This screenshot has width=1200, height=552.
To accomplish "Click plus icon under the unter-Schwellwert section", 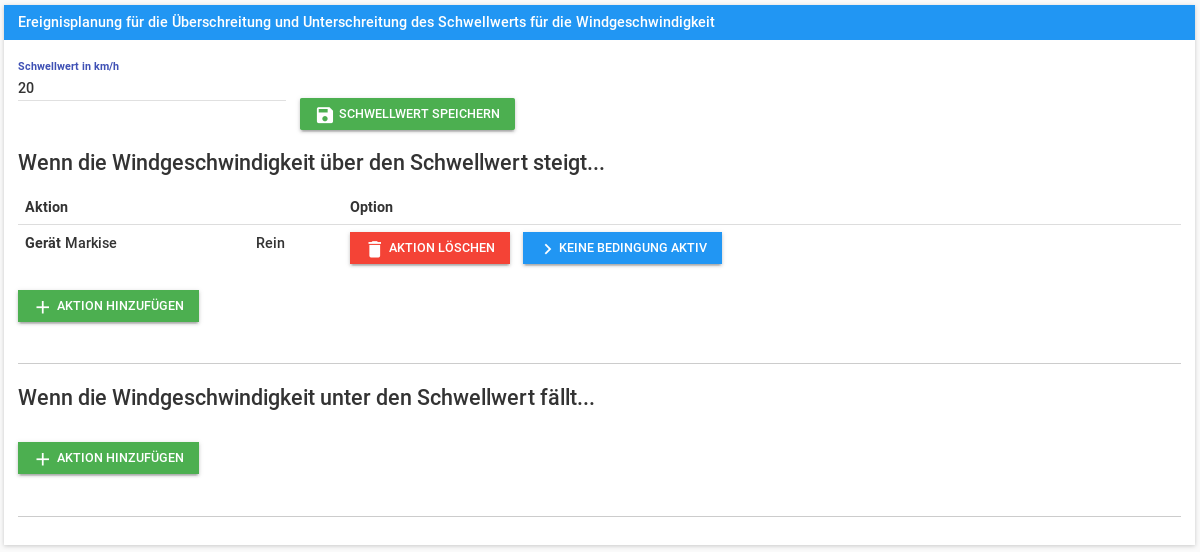I will click(x=42, y=458).
